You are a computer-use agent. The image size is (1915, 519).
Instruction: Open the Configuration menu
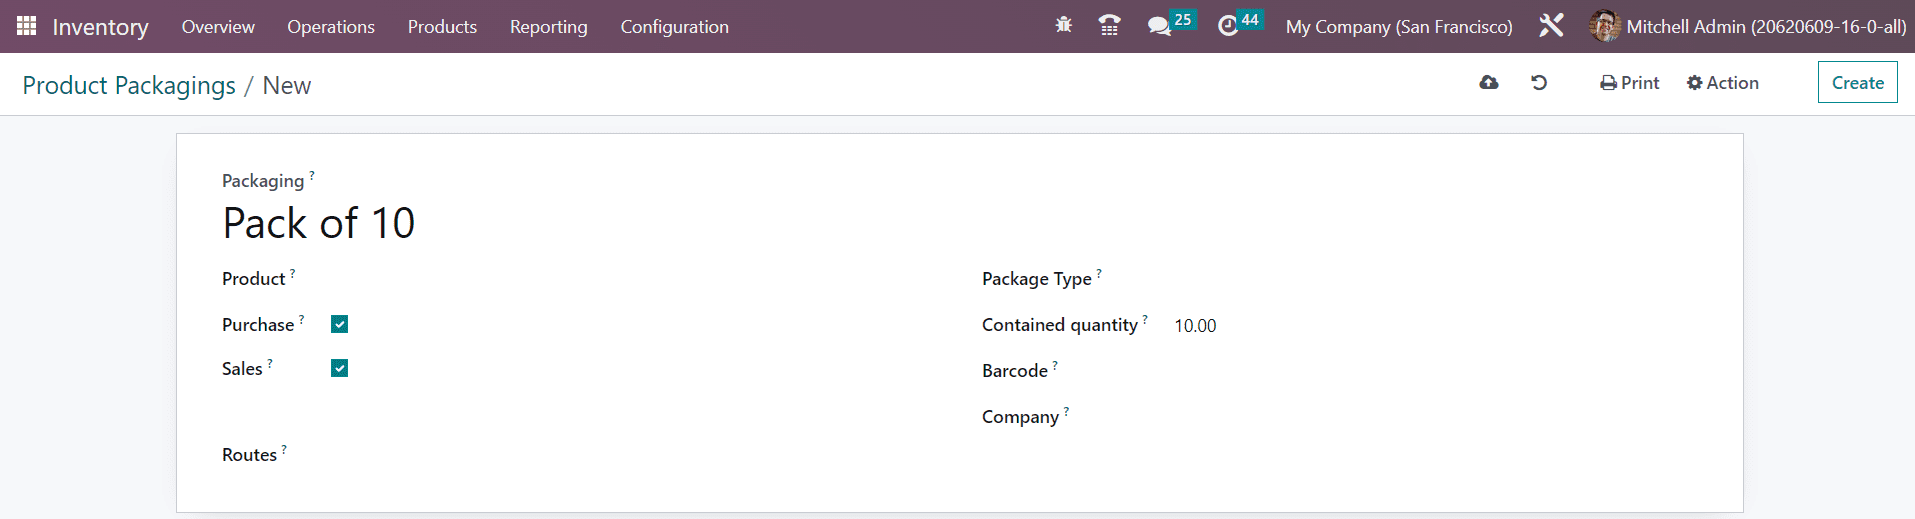tap(674, 27)
